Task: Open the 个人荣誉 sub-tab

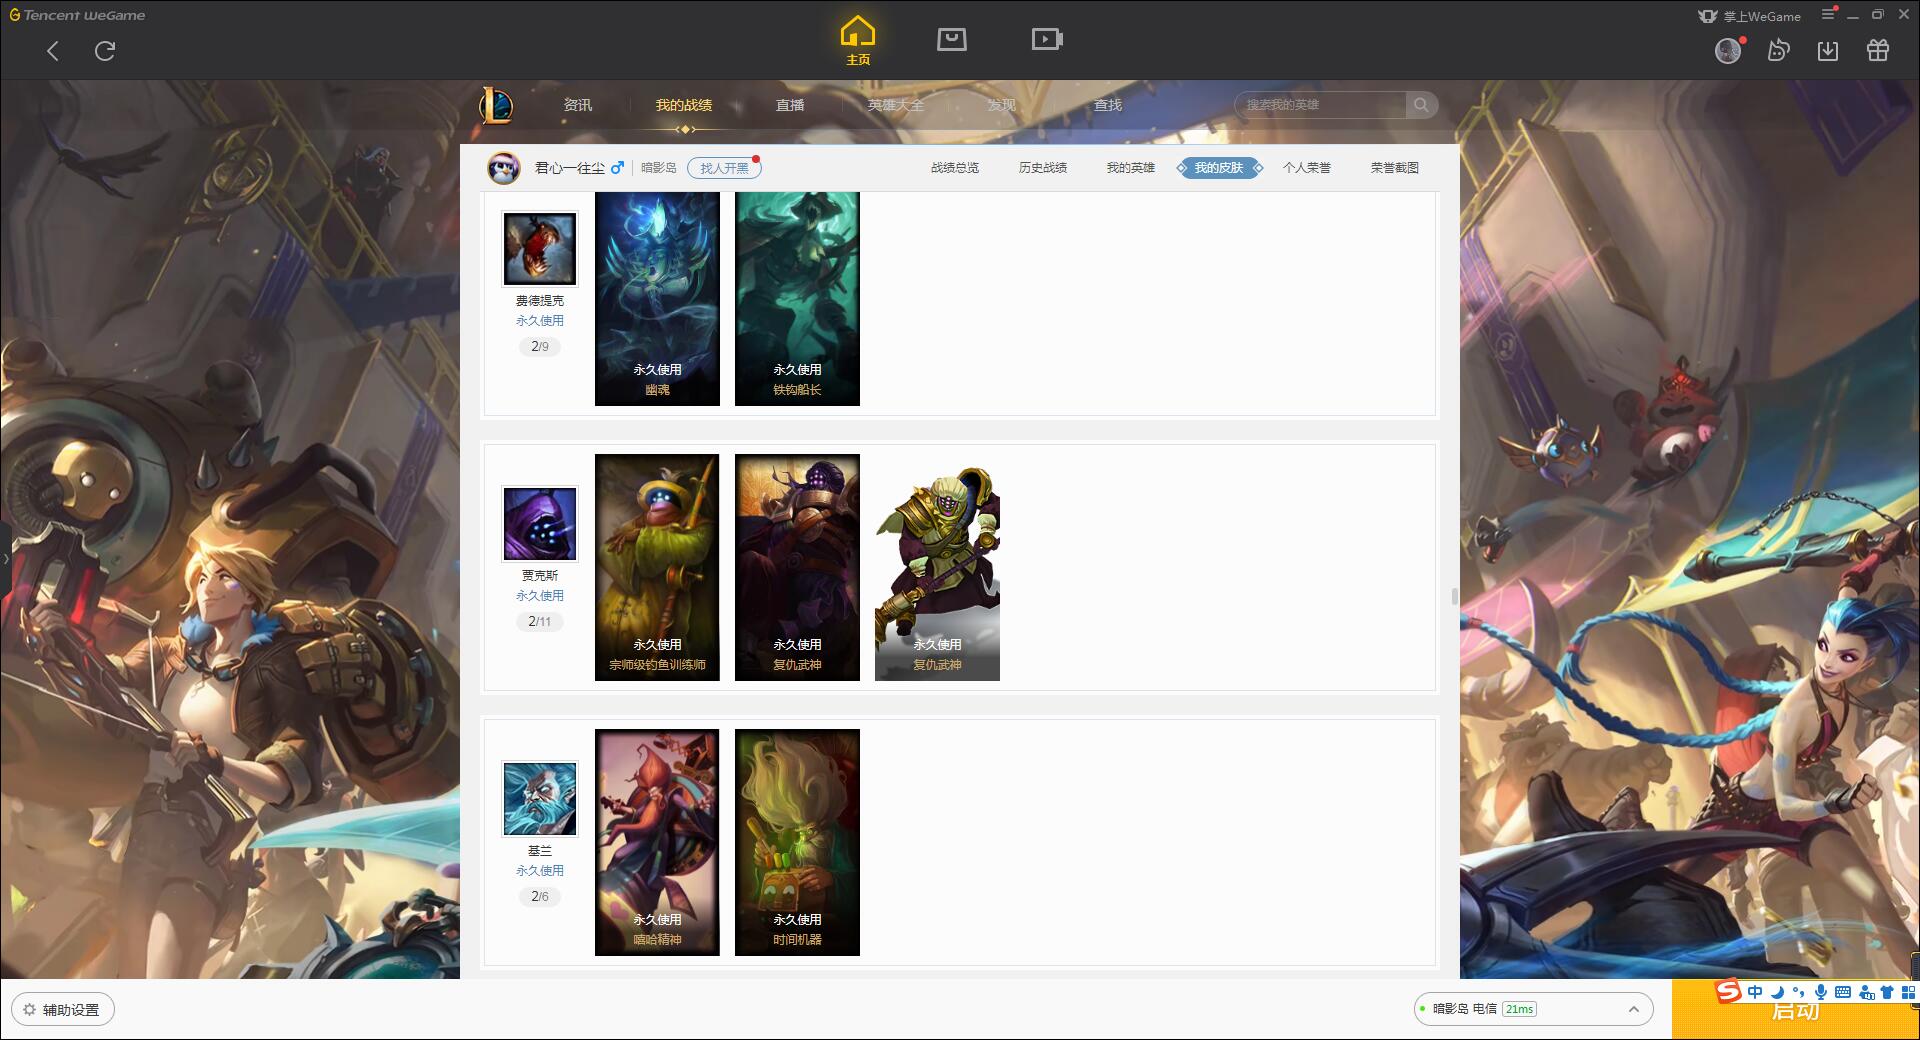Action: coord(1307,168)
